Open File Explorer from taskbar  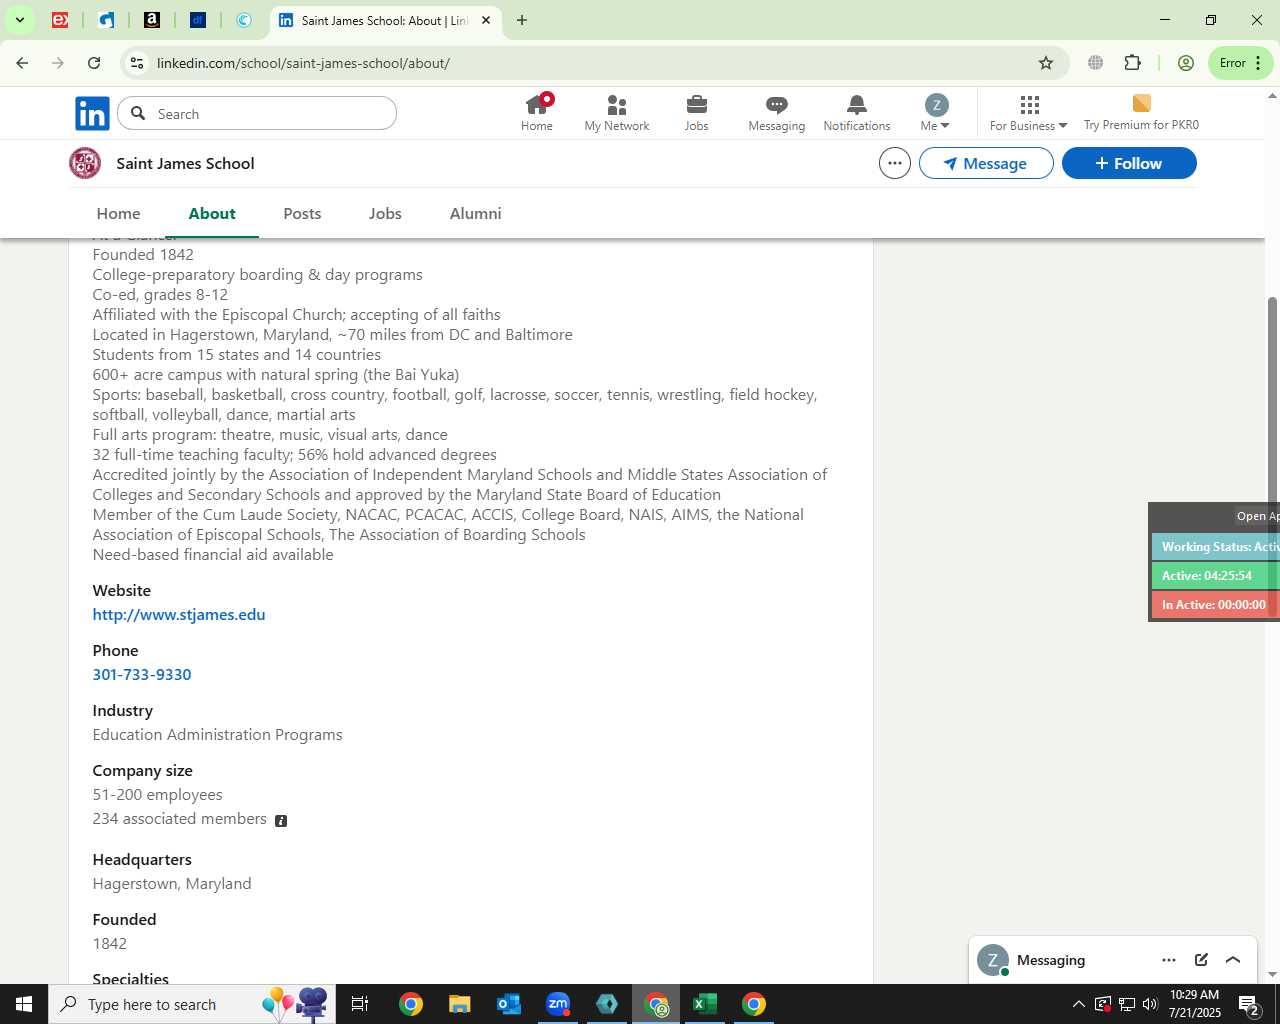tap(459, 1004)
